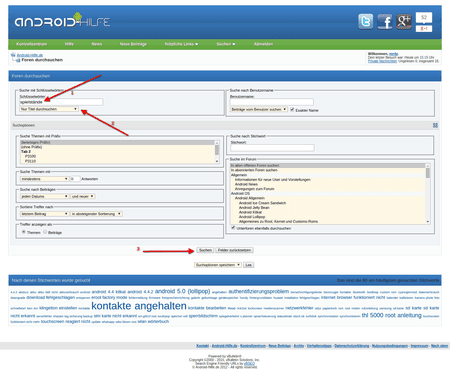Screen dimensions: 450x369
Task: Click the Schlüsselwörter input field
Action: pyautogui.click(x=61, y=102)
